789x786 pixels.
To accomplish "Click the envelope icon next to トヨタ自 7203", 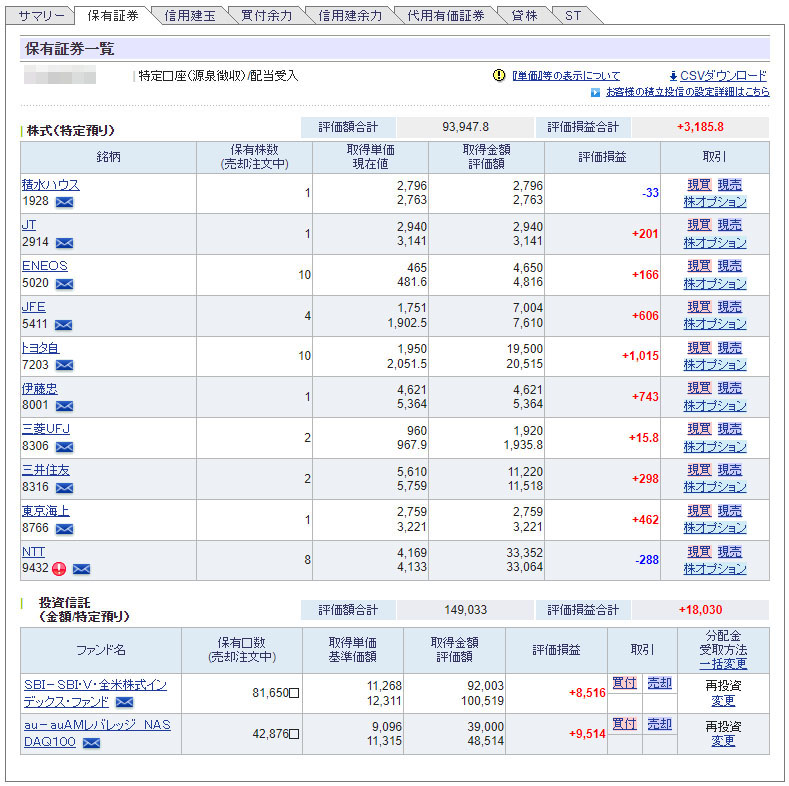I will 64,365.
